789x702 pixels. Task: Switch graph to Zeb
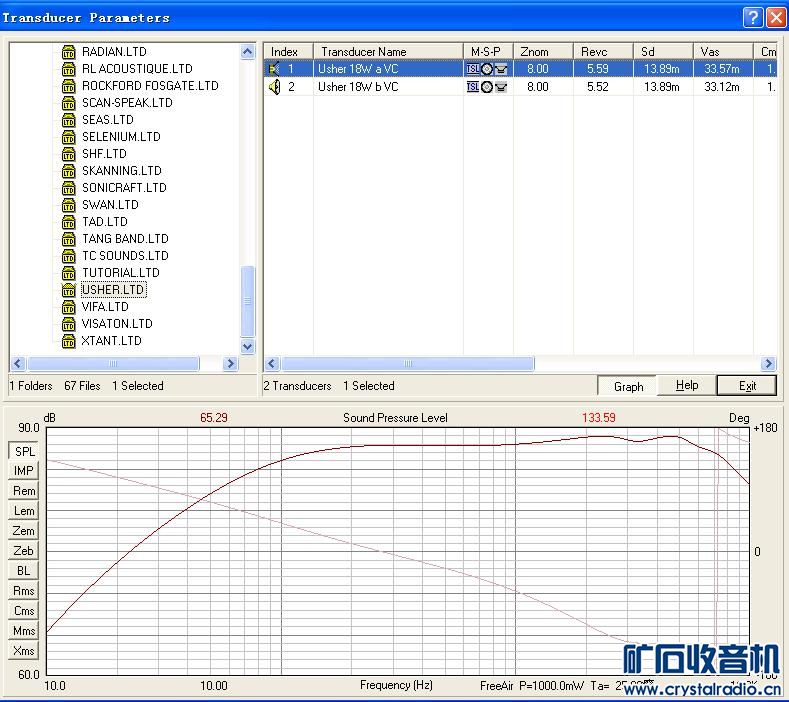coord(24,551)
